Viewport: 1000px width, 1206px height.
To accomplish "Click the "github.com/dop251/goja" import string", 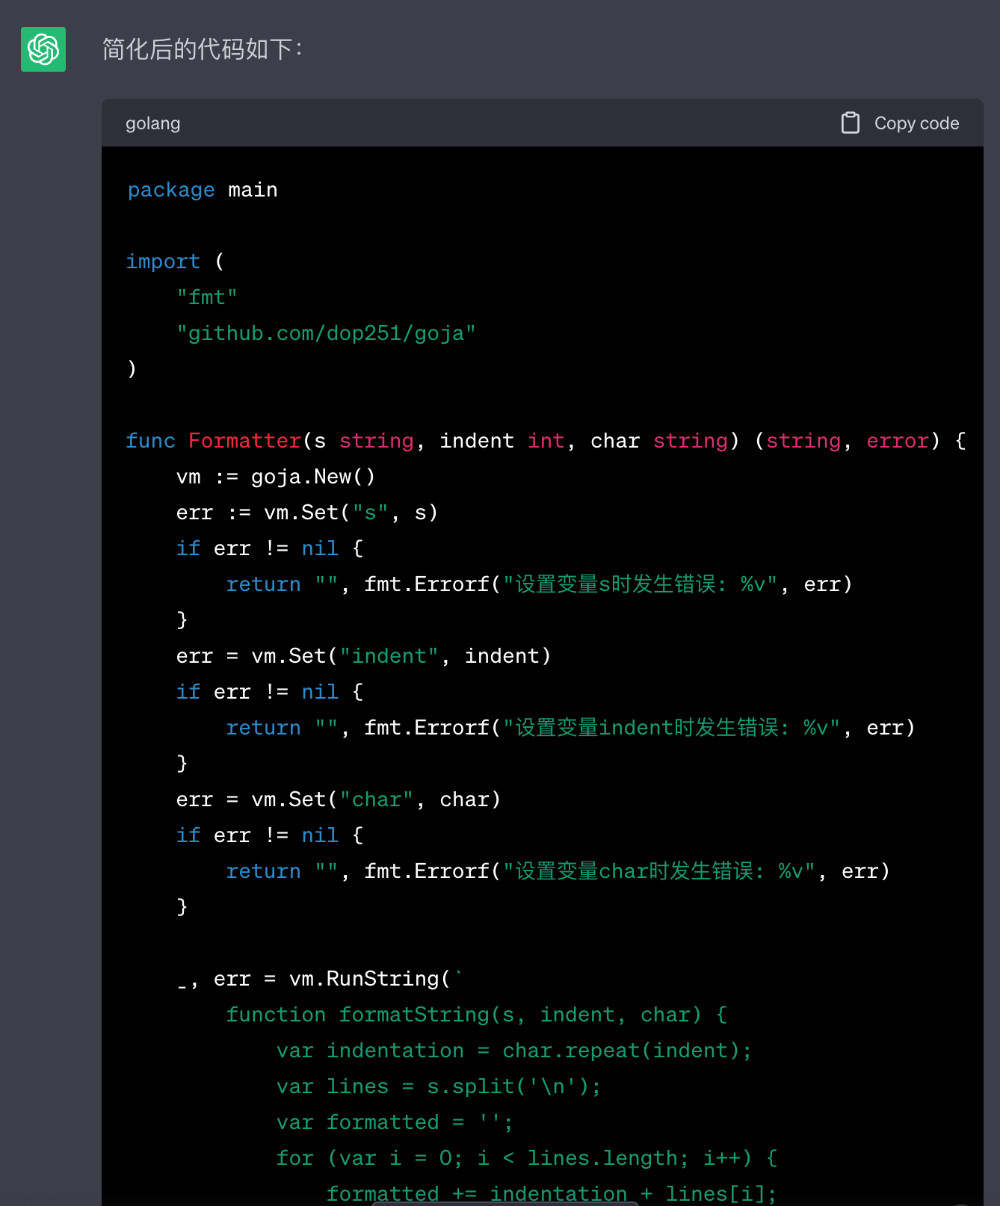I will click(326, 333).
